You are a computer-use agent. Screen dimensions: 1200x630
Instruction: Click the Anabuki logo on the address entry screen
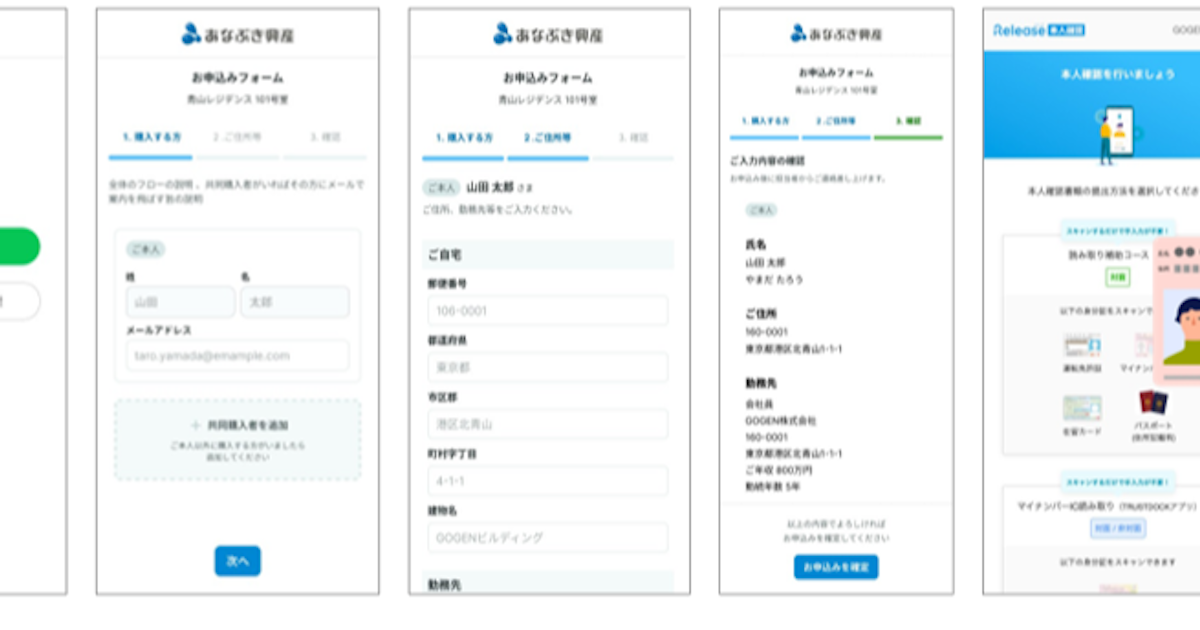click(x=548, y=34)
